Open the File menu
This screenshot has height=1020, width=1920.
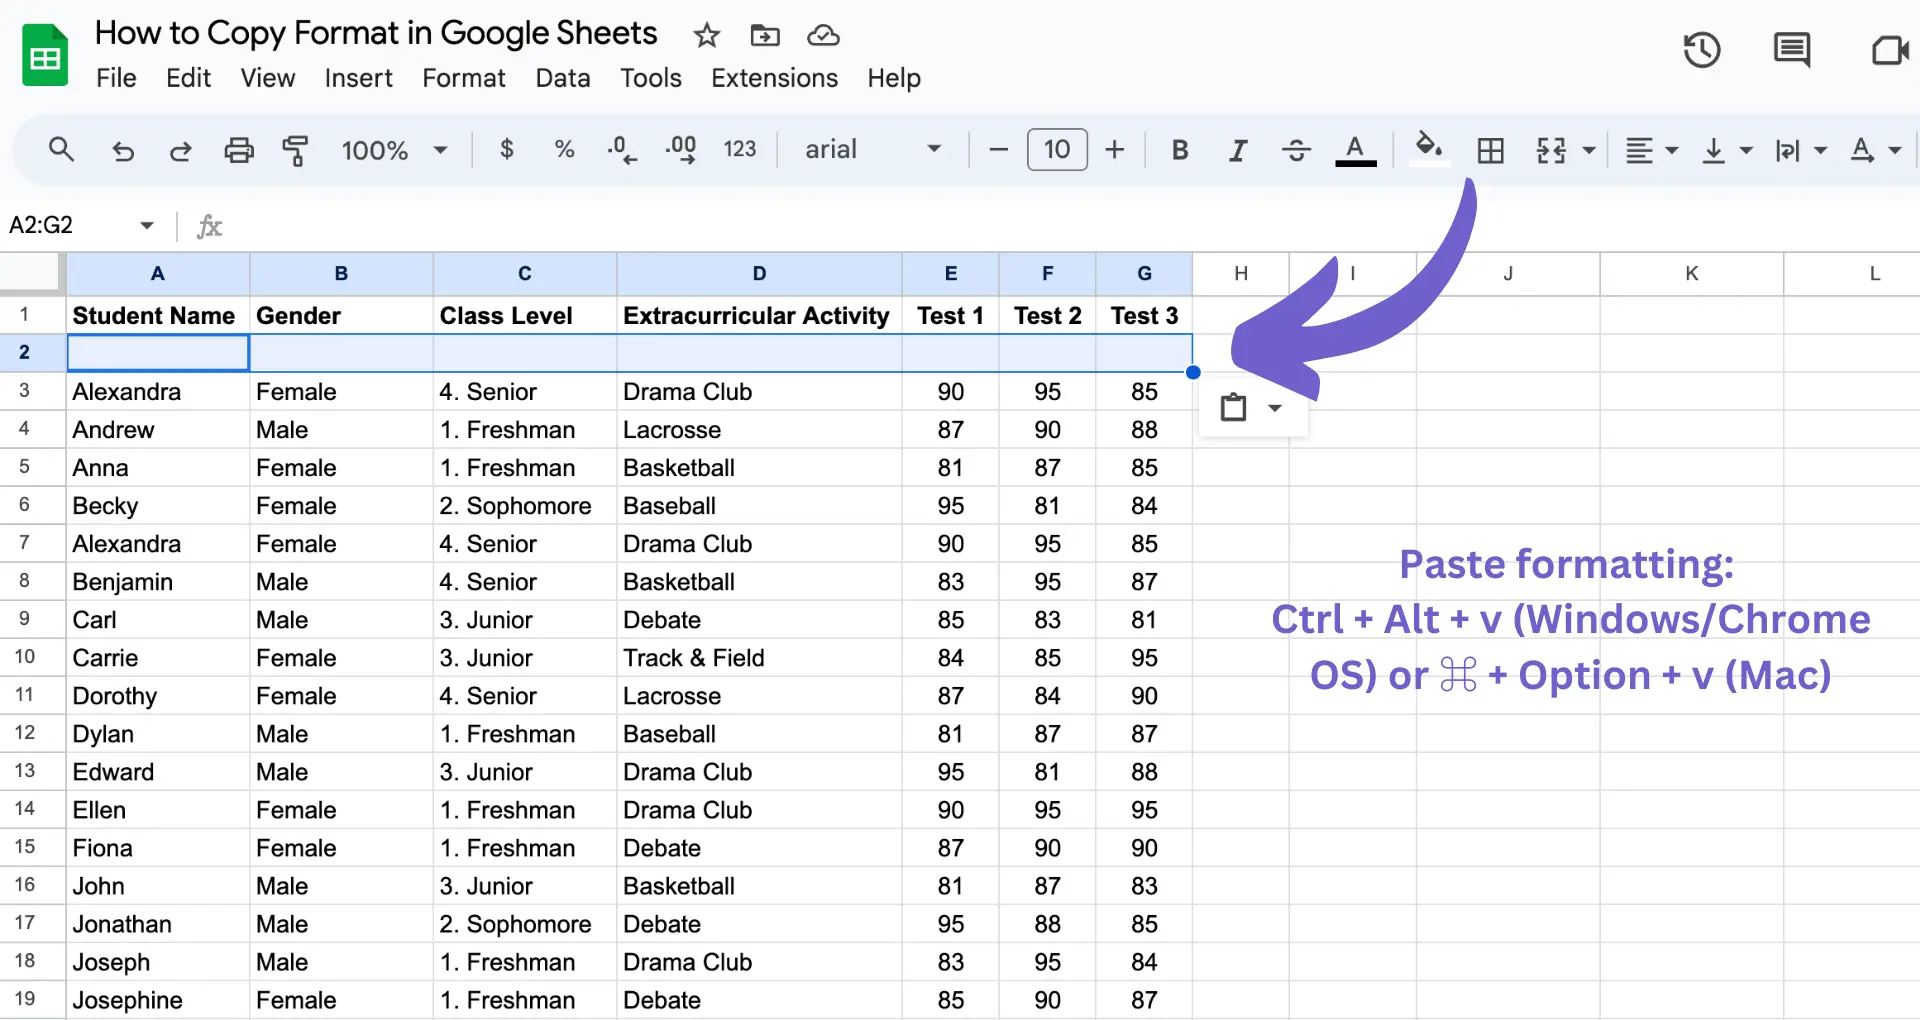tap(116, 78)
